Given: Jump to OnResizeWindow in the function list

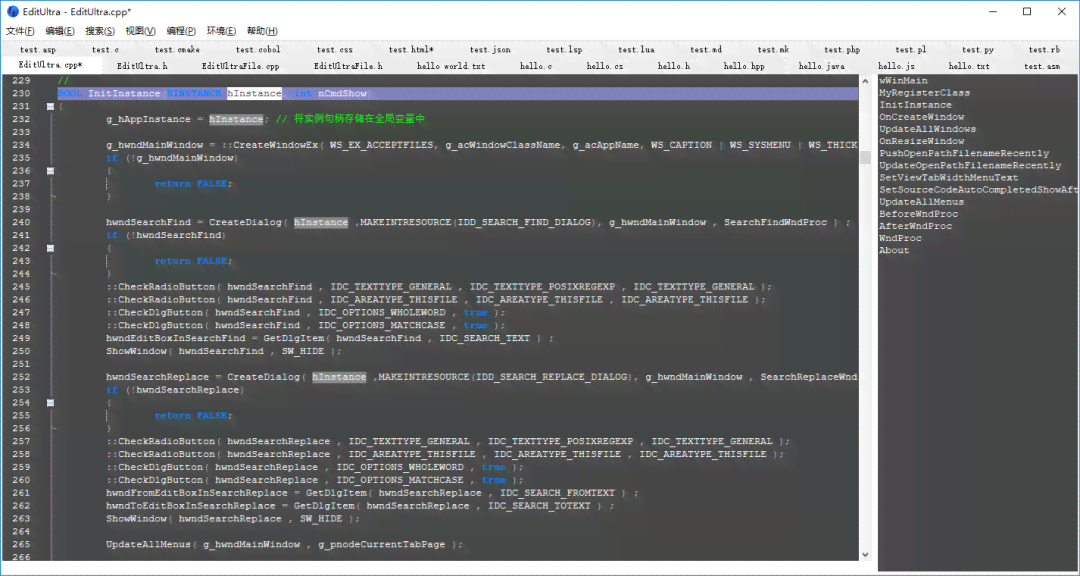Looking at the screenshot, I should (x=922, y=141).
